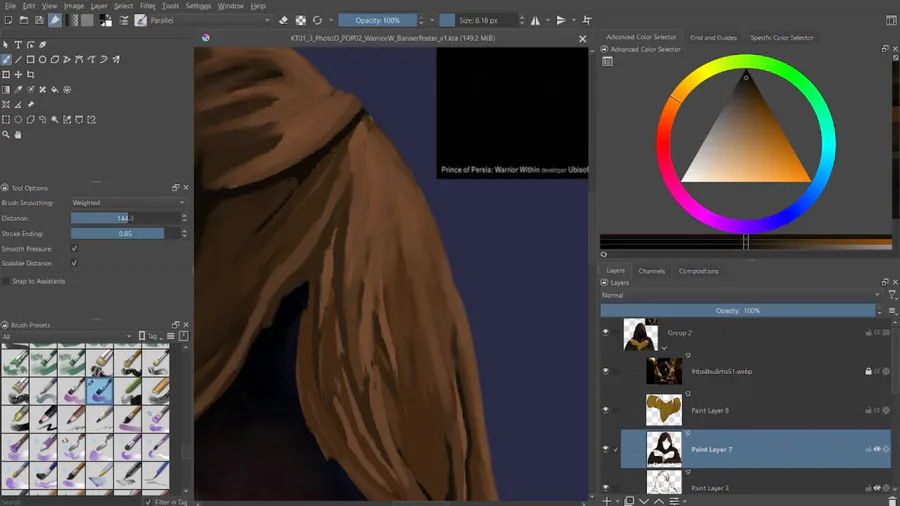Select the Gradient tool
The width and height of the screenshot is (900, 506).
(x=6, y=89)
